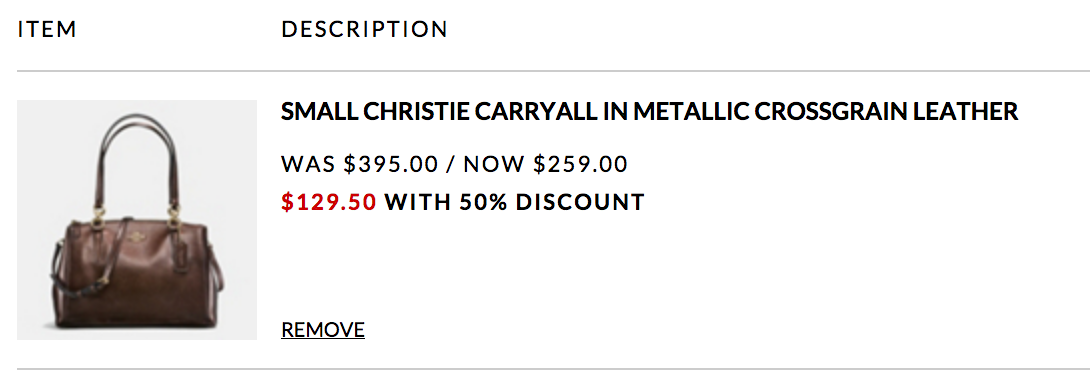The width and height of the screenshot is (1090, 370).
Task: Open the Small Christie Carryall product title
Action: click(x=649, y=111)
